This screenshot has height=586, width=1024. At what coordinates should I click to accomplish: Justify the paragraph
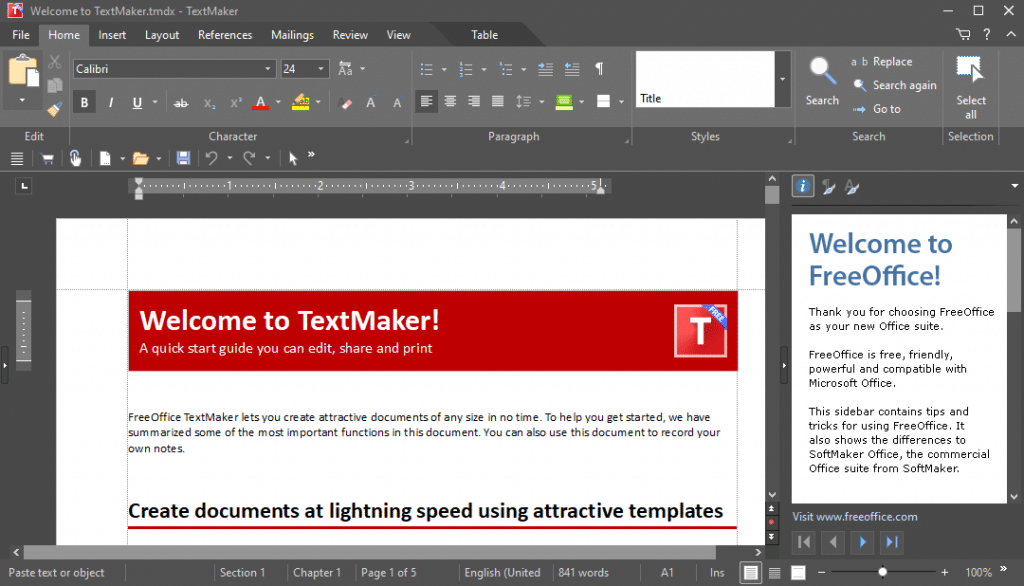(498, 101)
